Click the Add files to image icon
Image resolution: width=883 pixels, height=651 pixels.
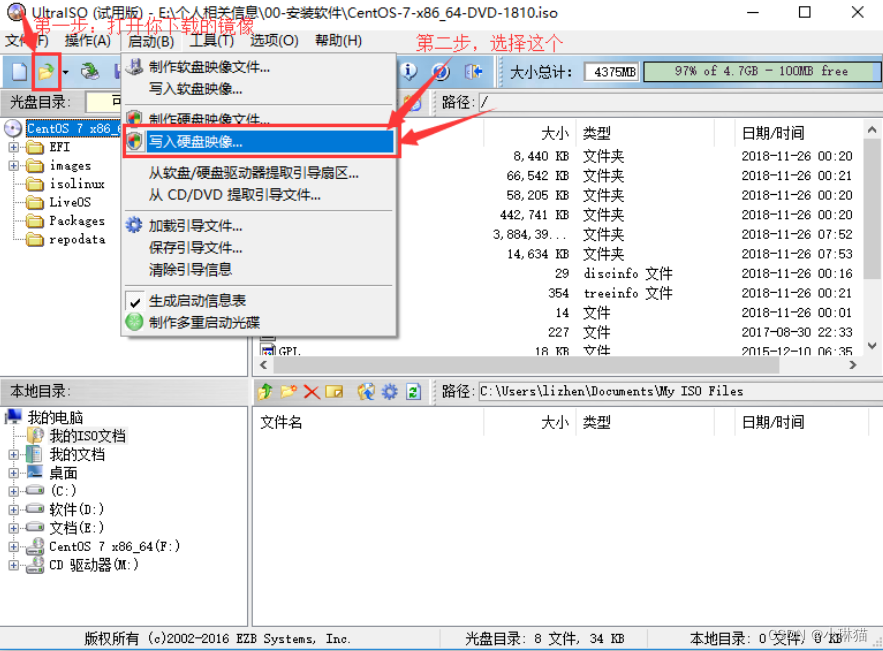click(366, 391)
